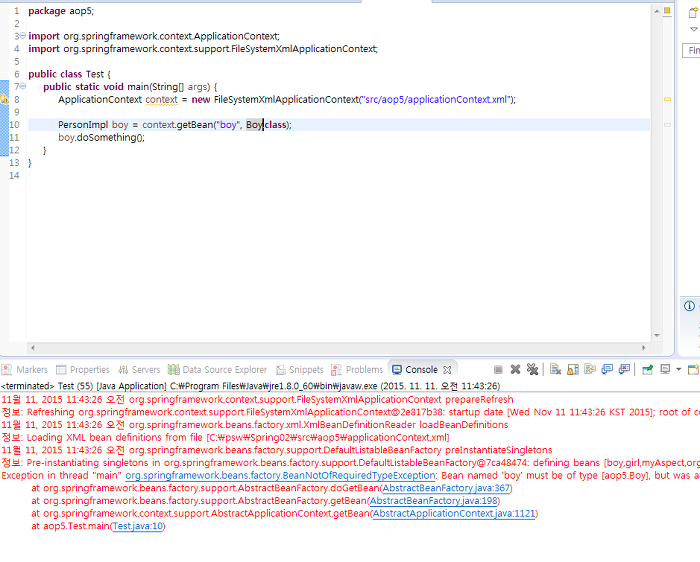Collapse the import block fold on line 3
This screenshot has height=562, width=700.
[x=23, y=36]
